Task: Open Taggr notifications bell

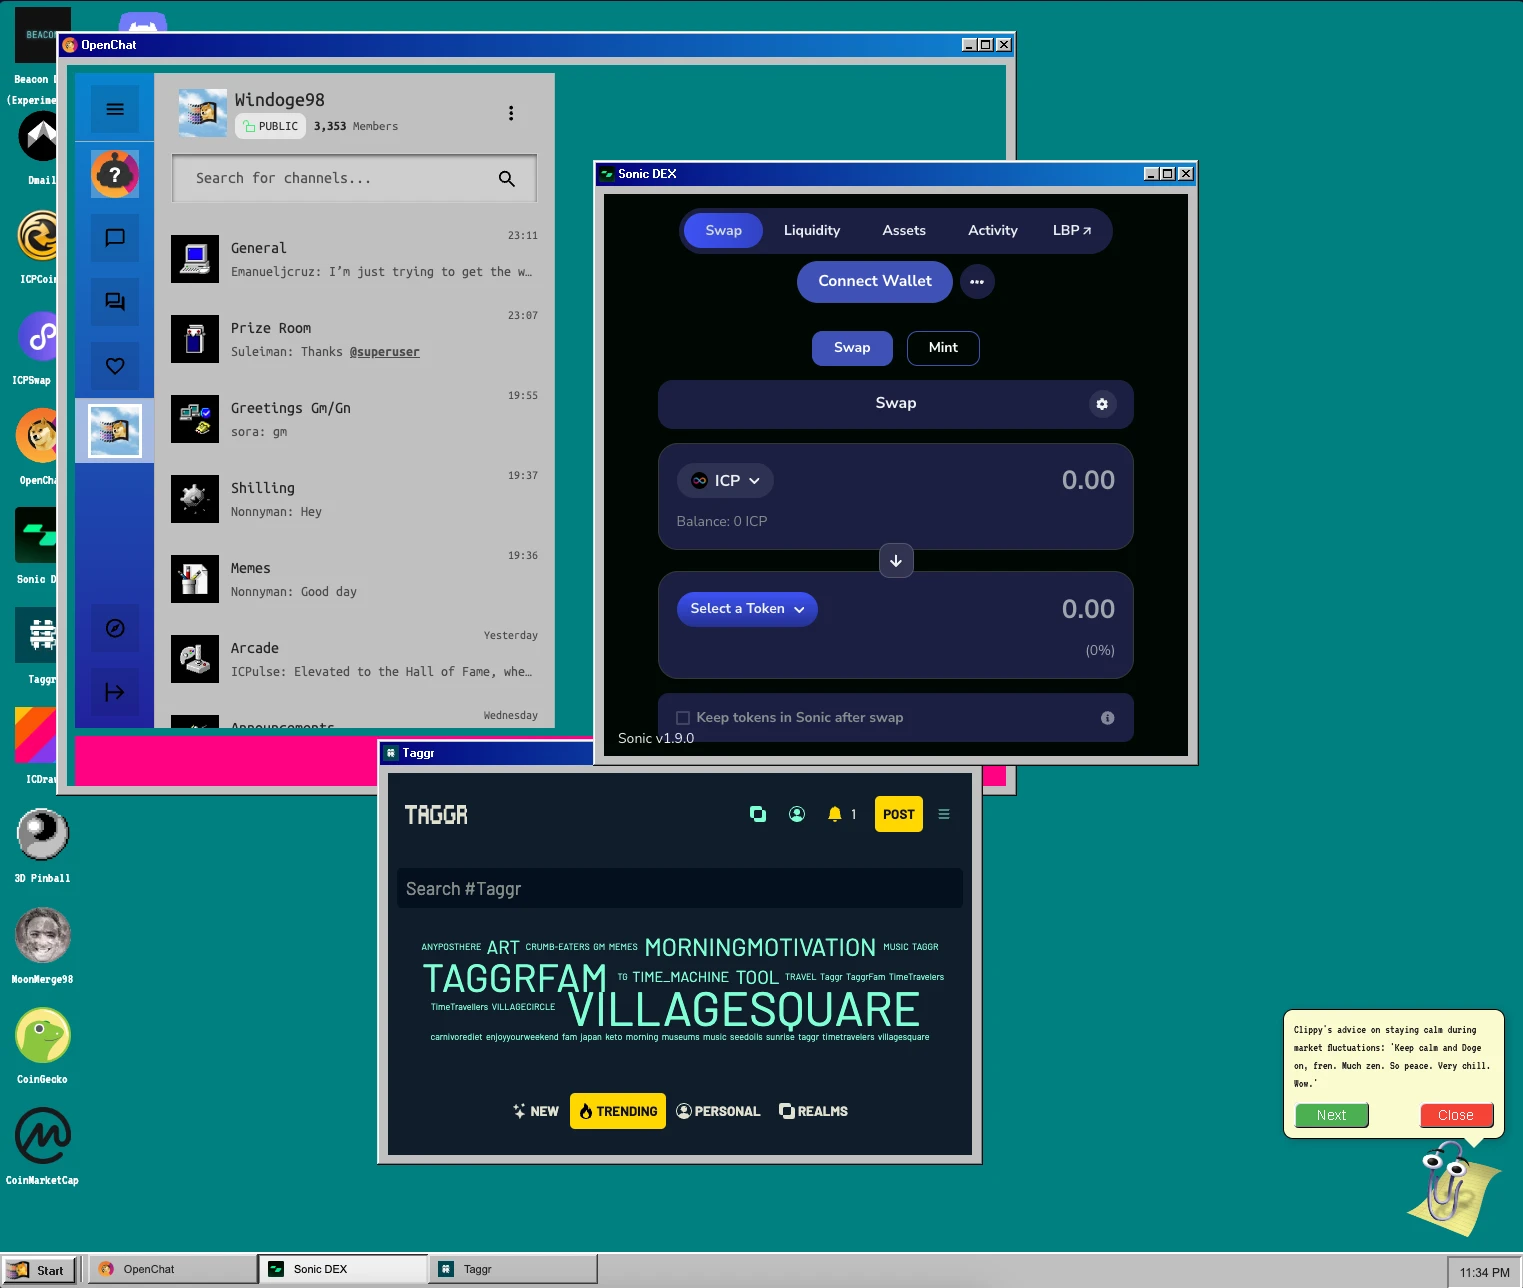Action: click(x=835, y=814)
